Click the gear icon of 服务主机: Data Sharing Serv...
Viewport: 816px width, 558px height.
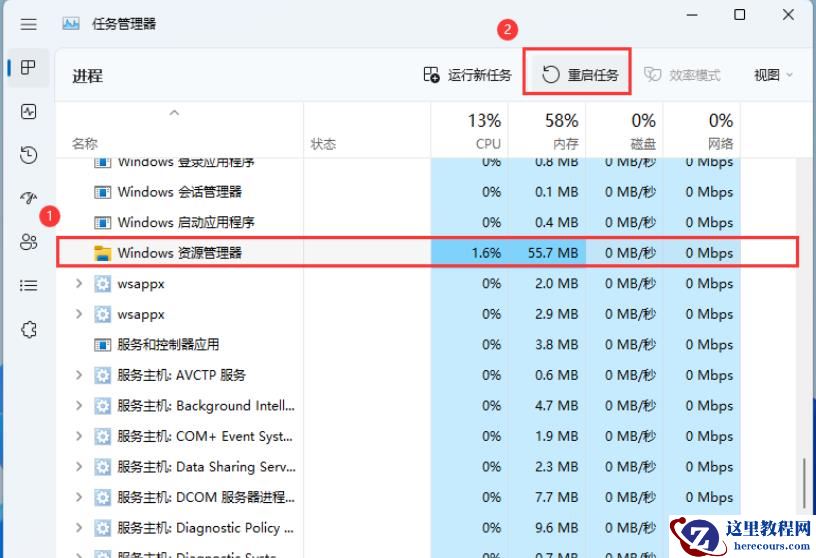click(103, 467)
